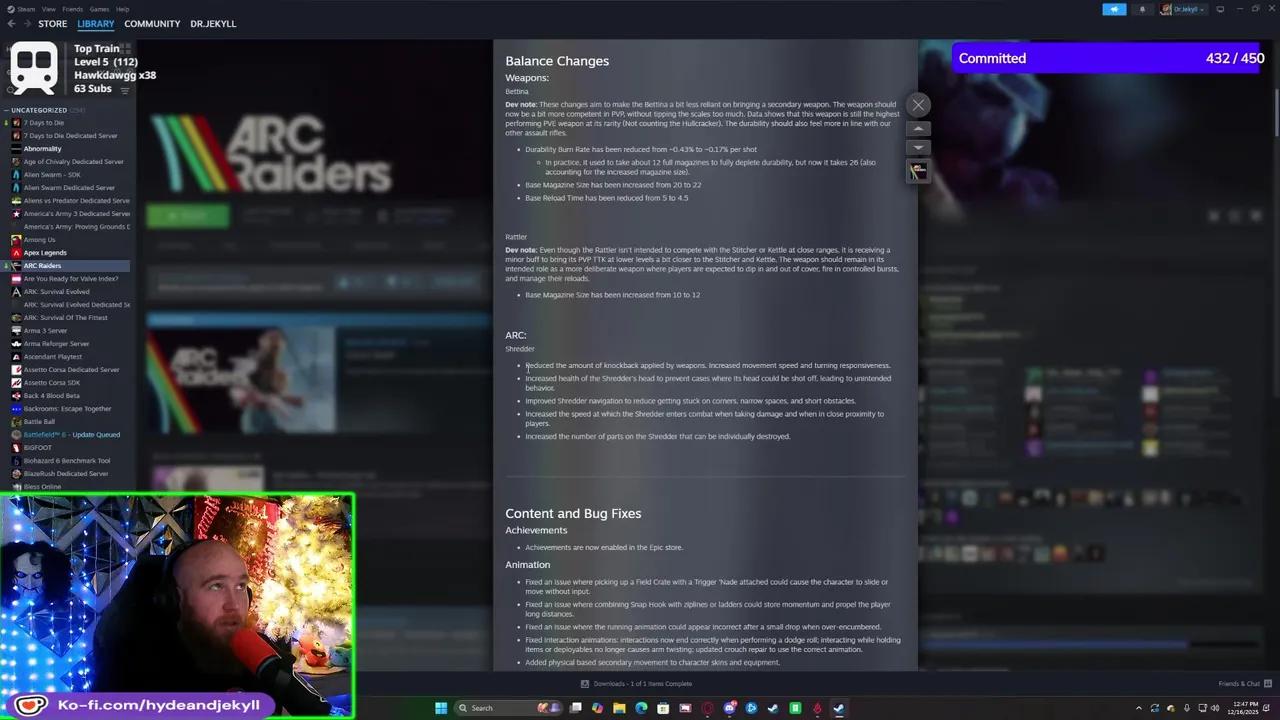Open Microsoft Edge from the taskbar

641,708
